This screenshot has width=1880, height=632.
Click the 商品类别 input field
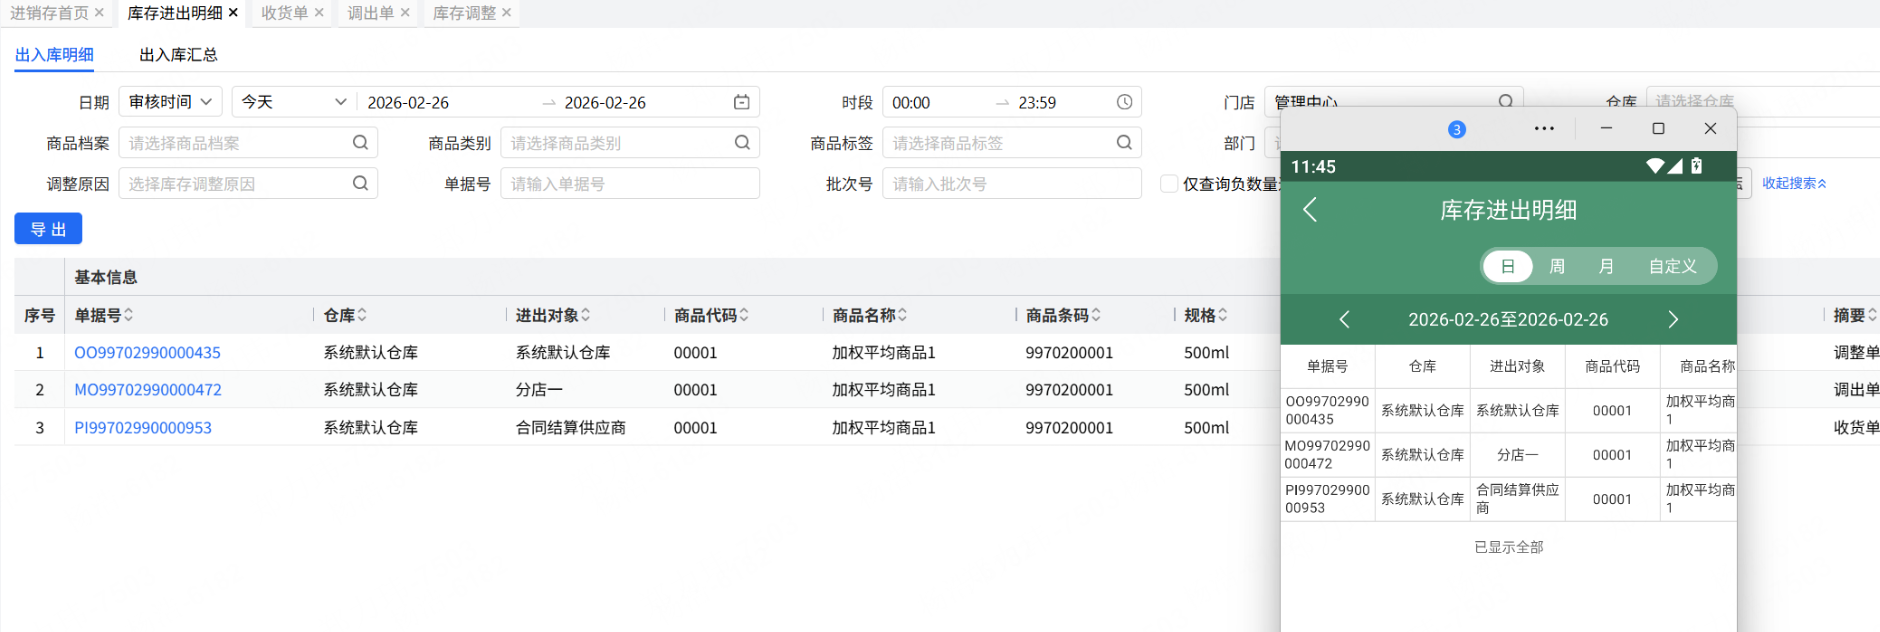629,143
